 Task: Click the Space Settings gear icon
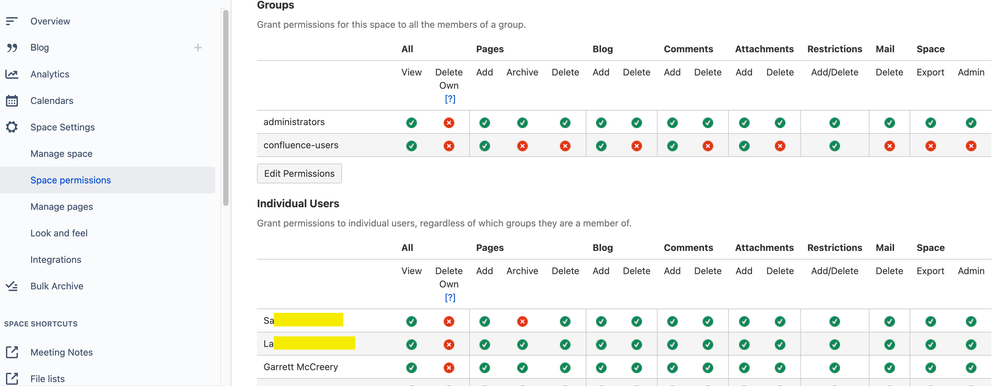click(x=11, y=127)
